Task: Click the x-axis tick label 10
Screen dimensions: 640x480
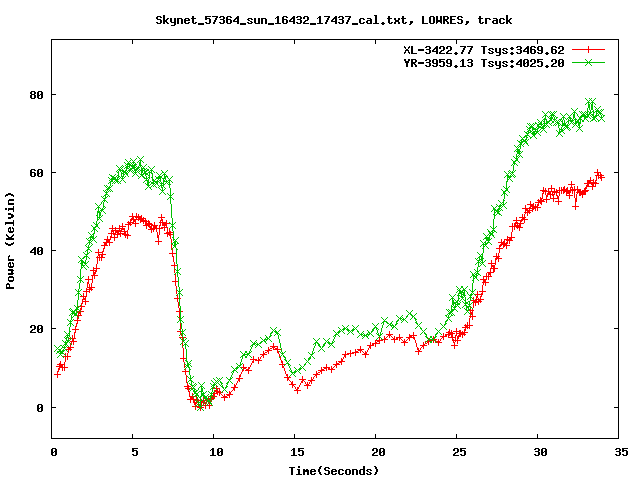Action: click(216, 452)
